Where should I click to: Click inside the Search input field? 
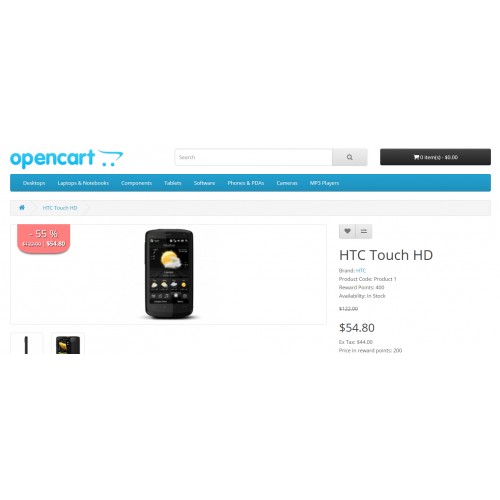pos(254,157)
